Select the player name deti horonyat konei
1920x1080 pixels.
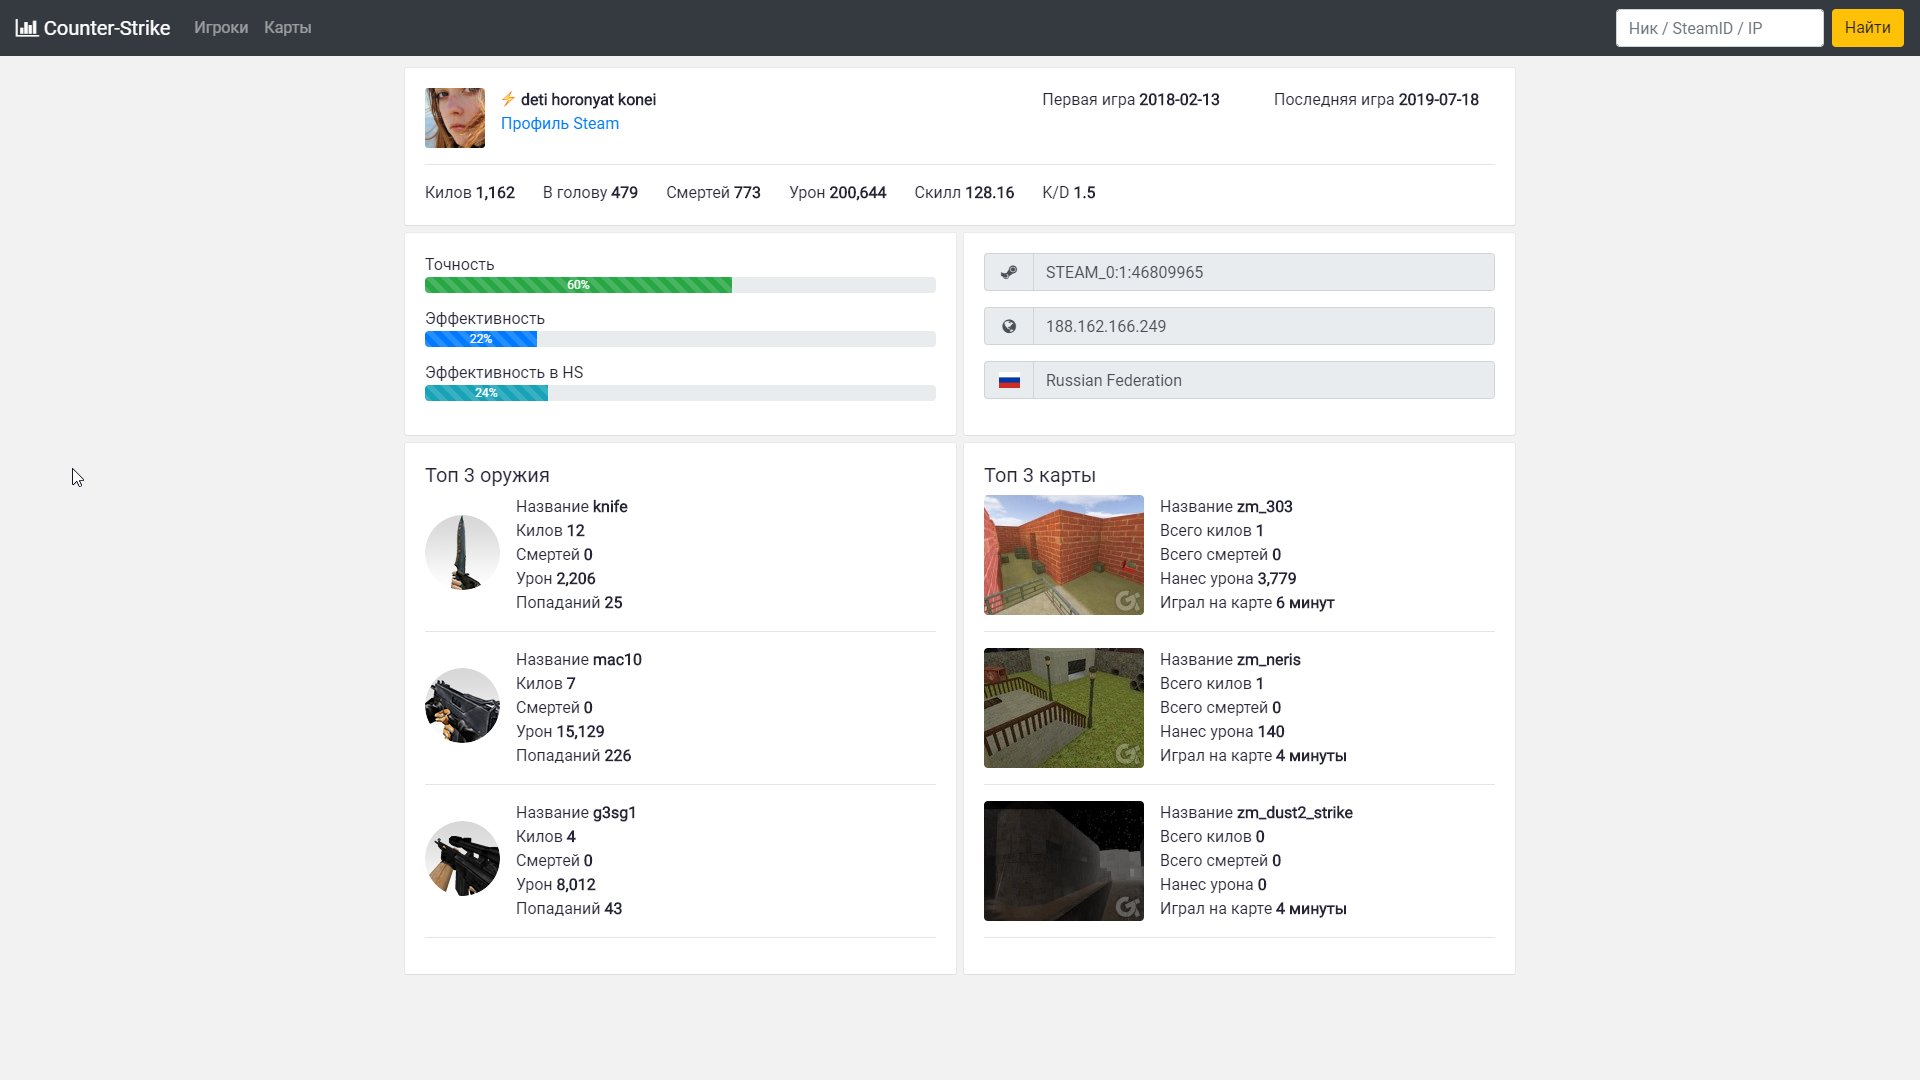(588, 100)
